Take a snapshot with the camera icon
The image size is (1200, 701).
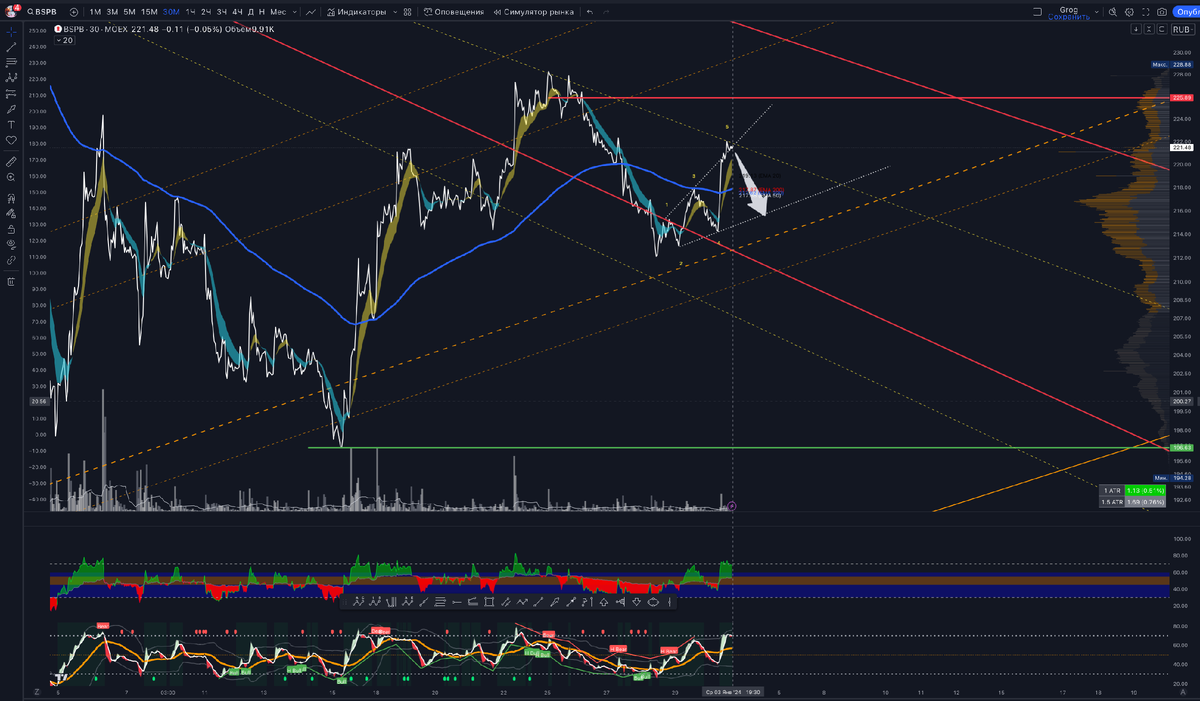[1162, 12]
